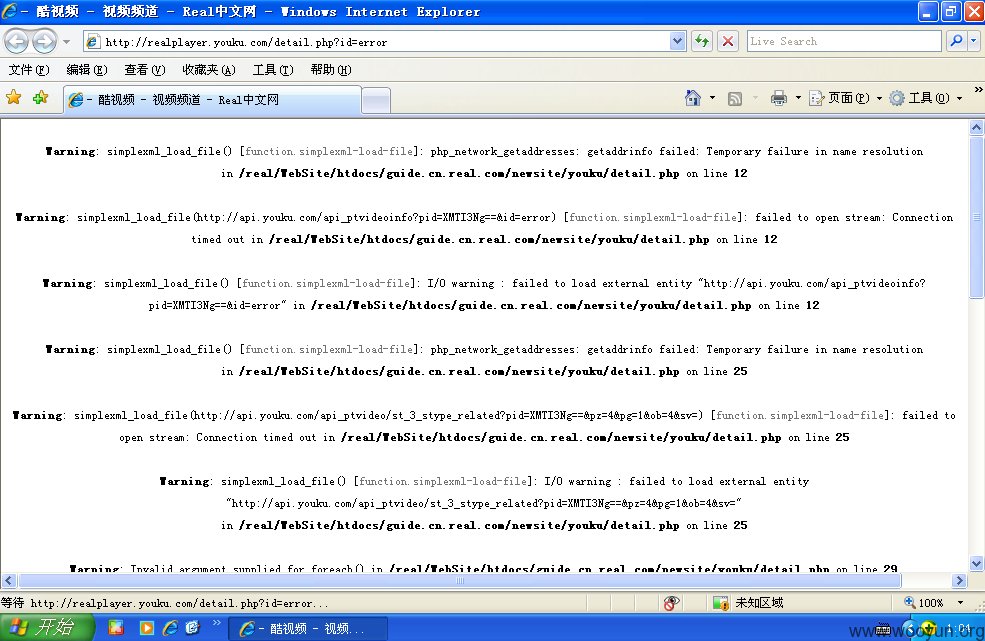Expand the Print dropdown arrow
The image size is (985, 641).
(x=798, y=98)
